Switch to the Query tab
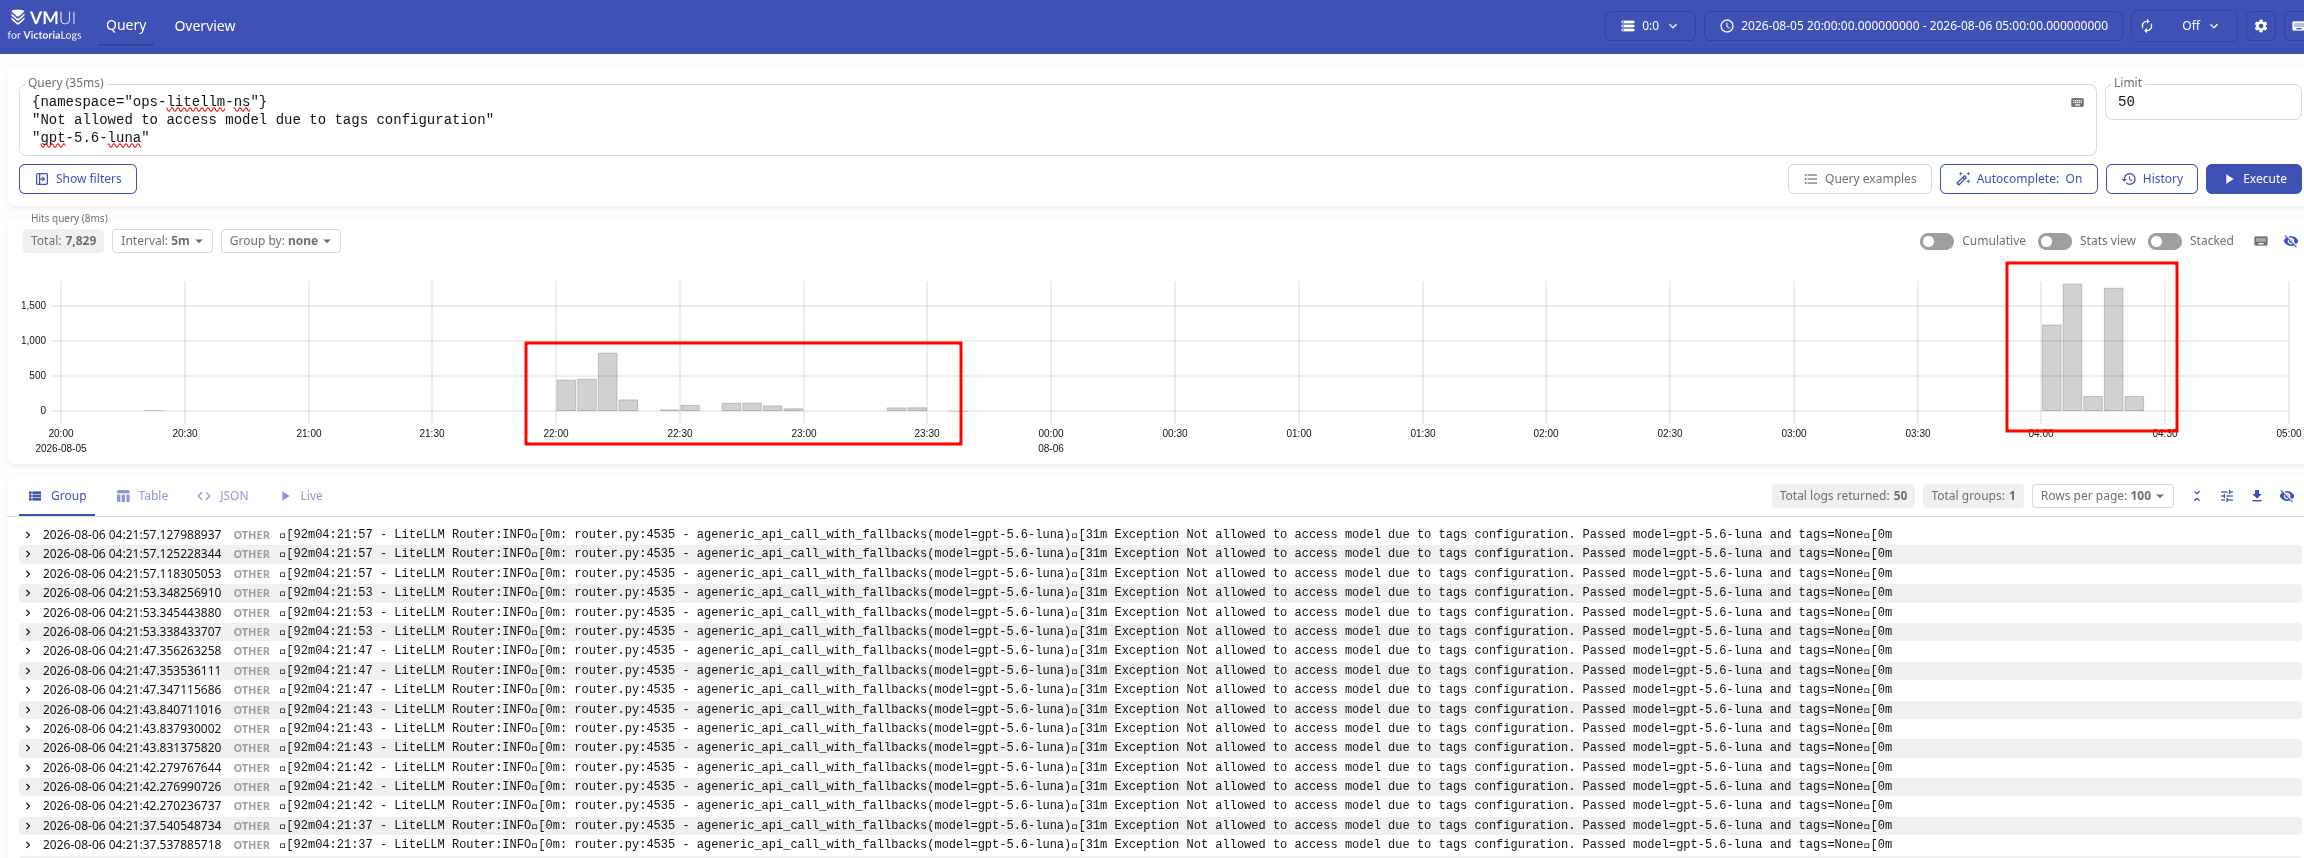The width and height of the screenshot is (2304, 858). 126,26
